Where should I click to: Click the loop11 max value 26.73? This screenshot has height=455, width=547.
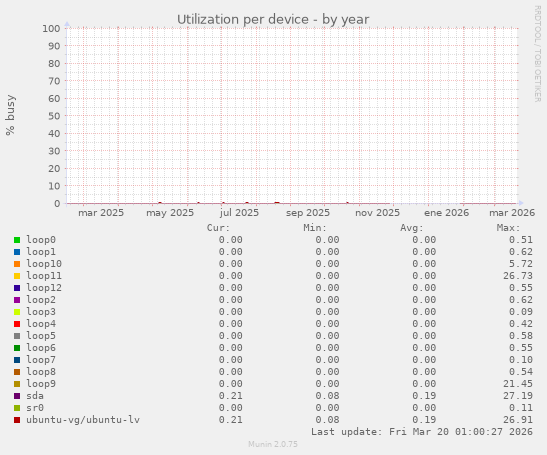point(518,276)
